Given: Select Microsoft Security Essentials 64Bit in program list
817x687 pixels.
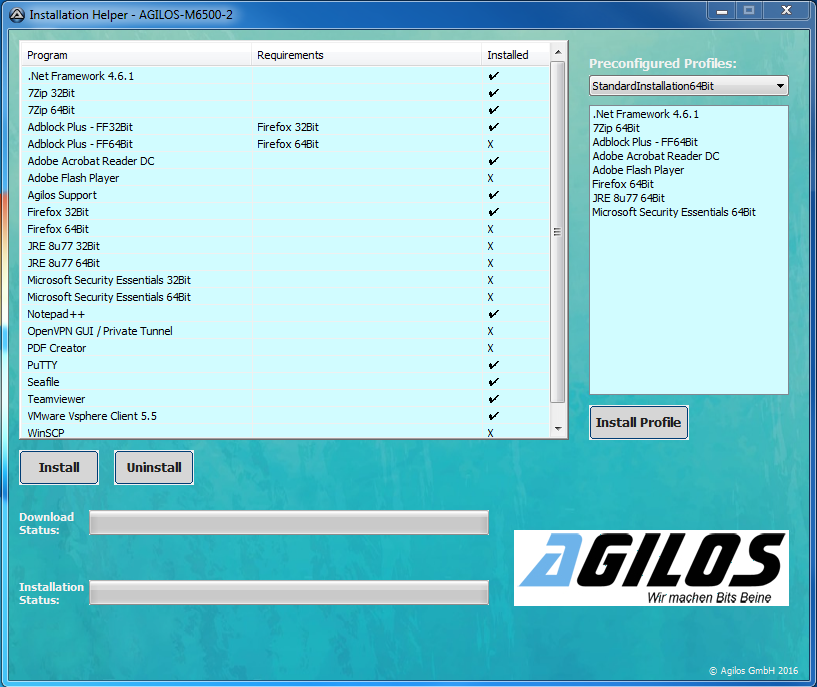Looking at the screenshot, I should point(285,297).
